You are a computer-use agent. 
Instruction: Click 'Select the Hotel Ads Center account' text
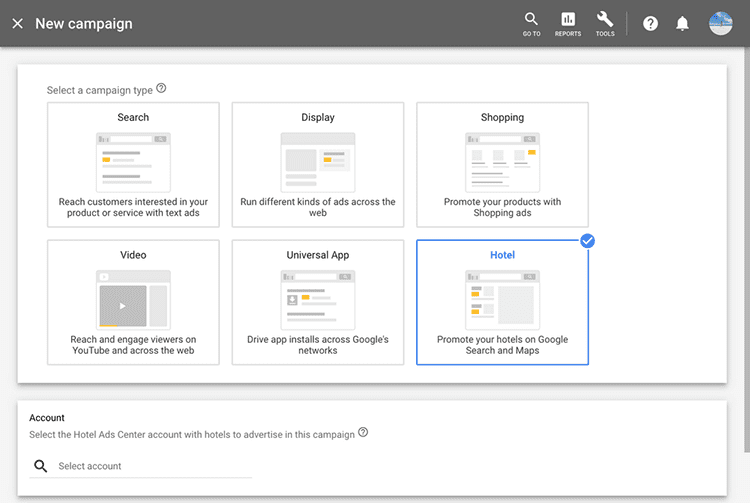(192, 435)
